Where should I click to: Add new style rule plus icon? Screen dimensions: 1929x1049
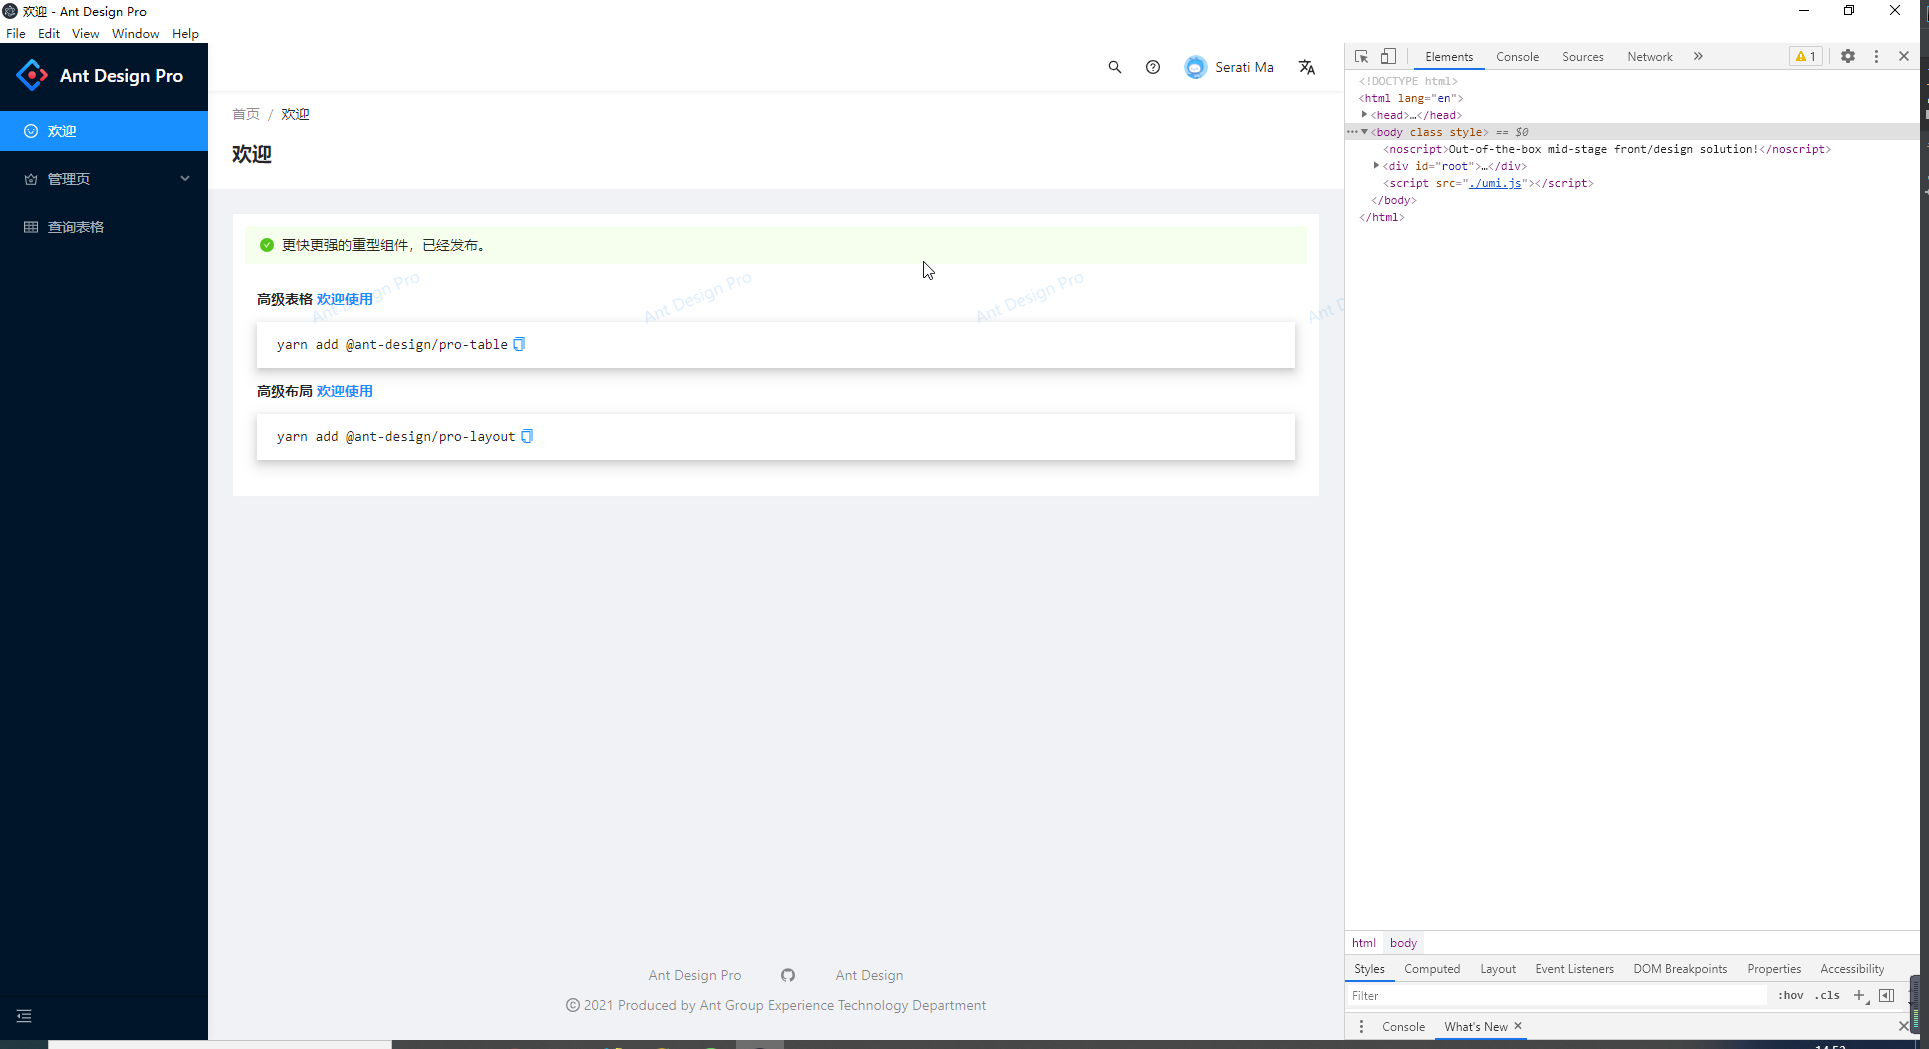tap(1860, 995)
